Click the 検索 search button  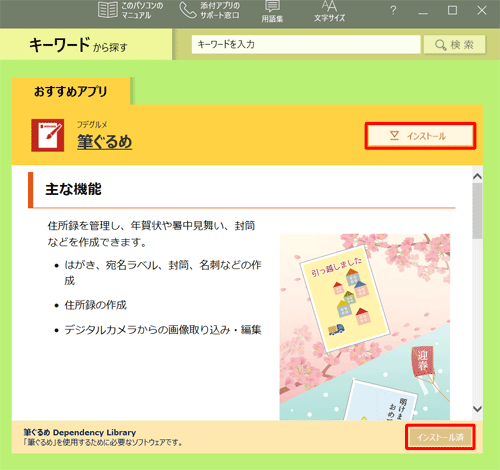point(454,44)
